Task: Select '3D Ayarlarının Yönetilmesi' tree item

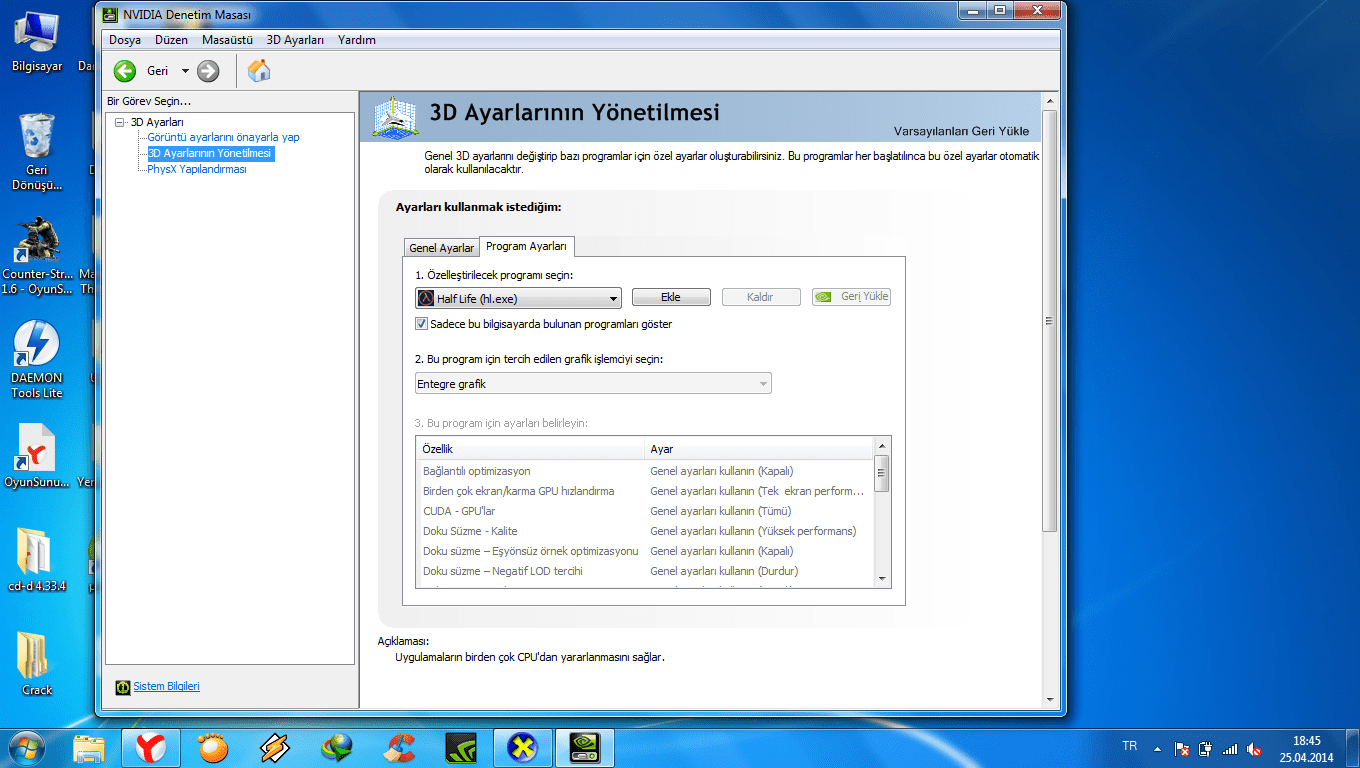Action: pyautogui.click(x=210, y=154)
